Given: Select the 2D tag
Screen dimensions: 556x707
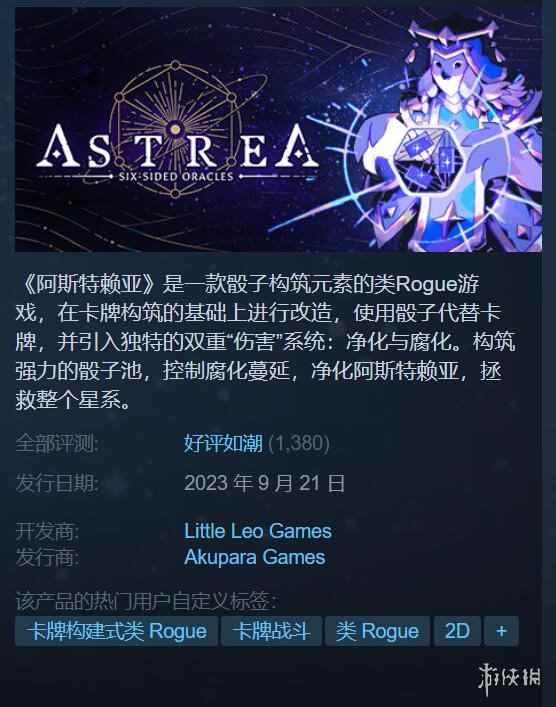Looking at the screenshot, I should [x=457, y=631].
